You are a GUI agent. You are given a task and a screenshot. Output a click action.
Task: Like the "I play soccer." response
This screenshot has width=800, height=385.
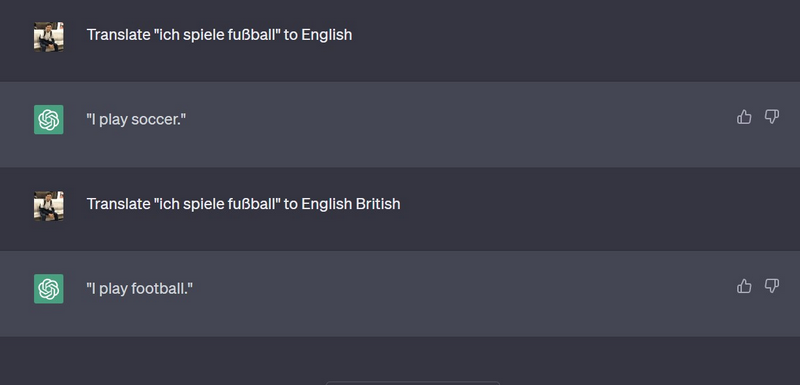click(744, 117)
